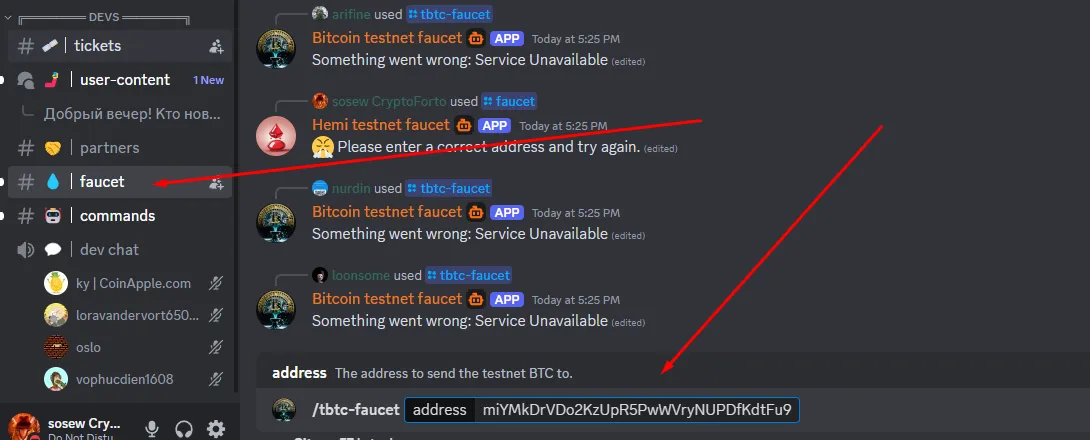
Task: Click the faucet command tag used by sosew
Action: pos(510,101)
